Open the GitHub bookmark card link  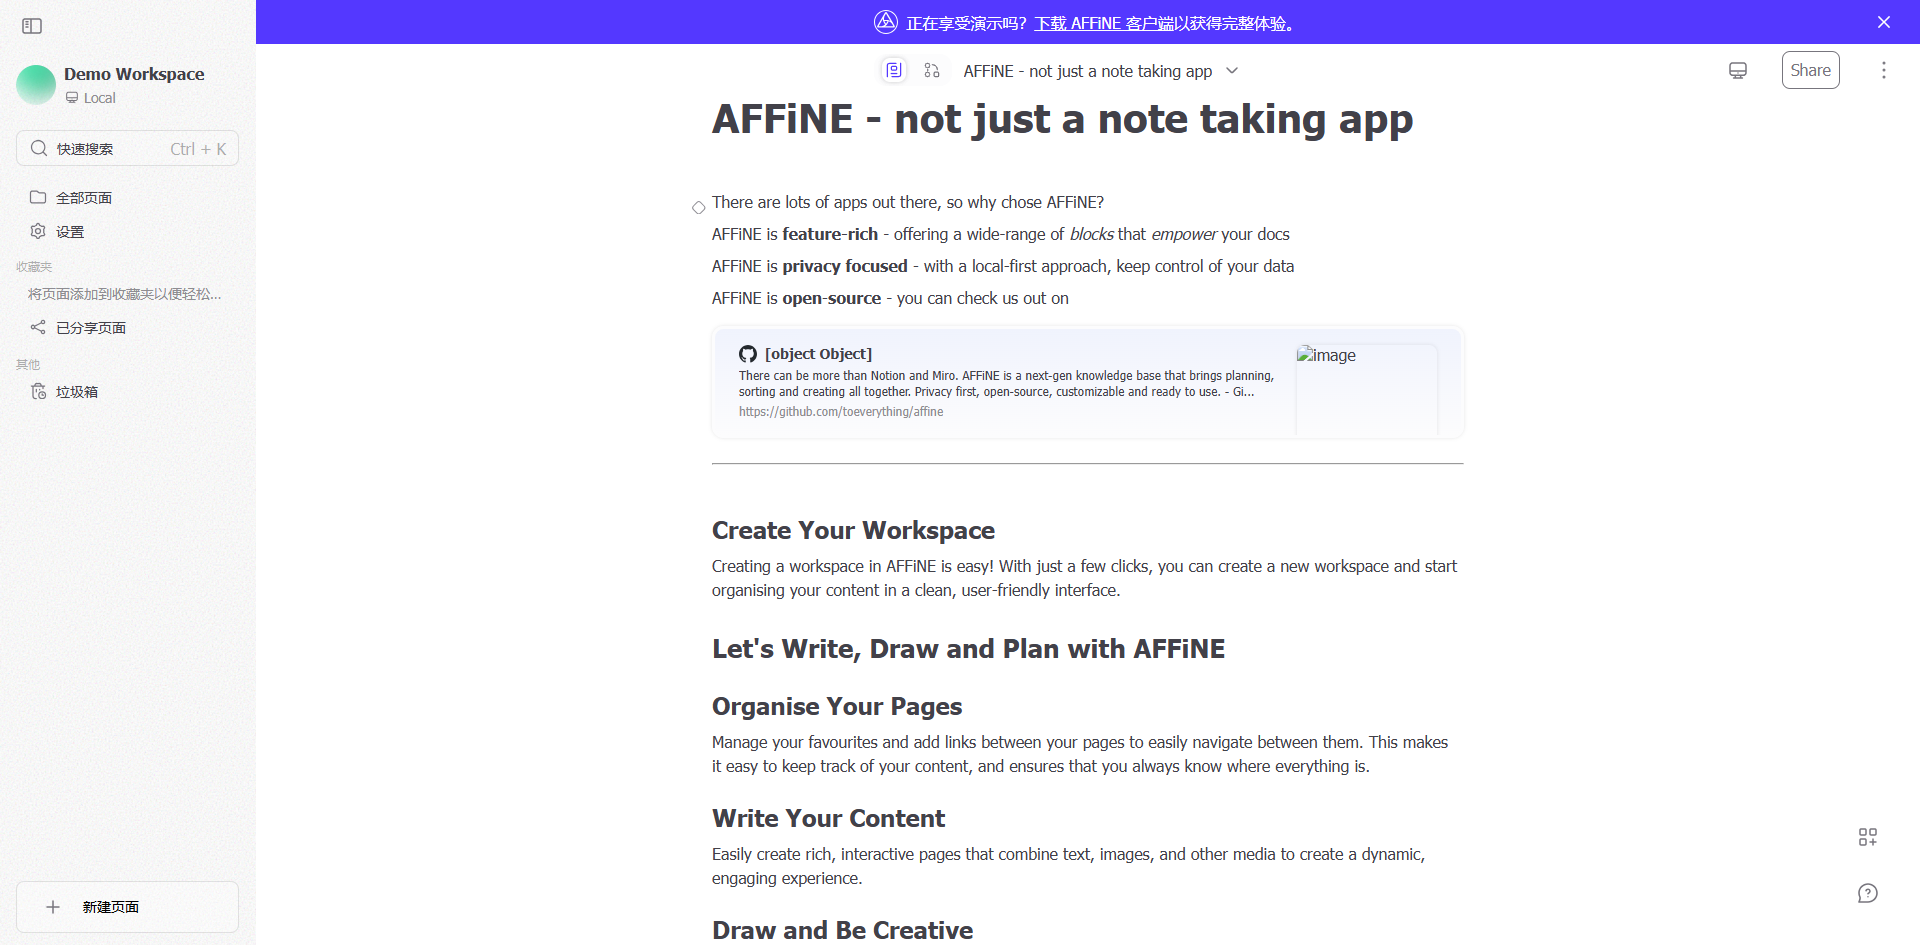tap(1088, 382)
